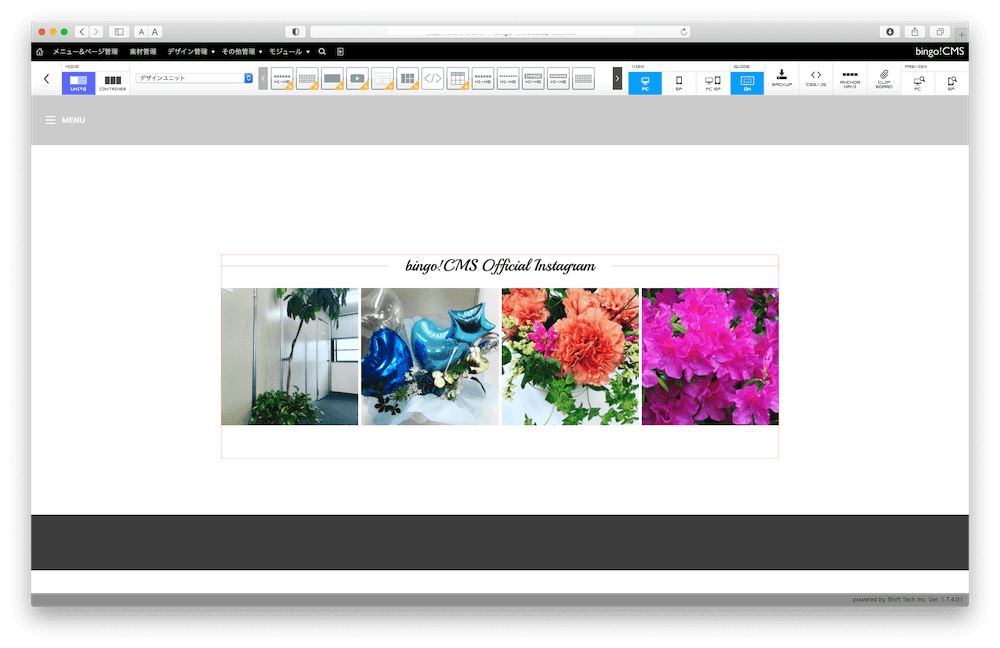Image resolution: width=1000 pixels, height=648 pixels.
Task: Switch editing mode to CONTAINER
Action: tap(112, 83)
